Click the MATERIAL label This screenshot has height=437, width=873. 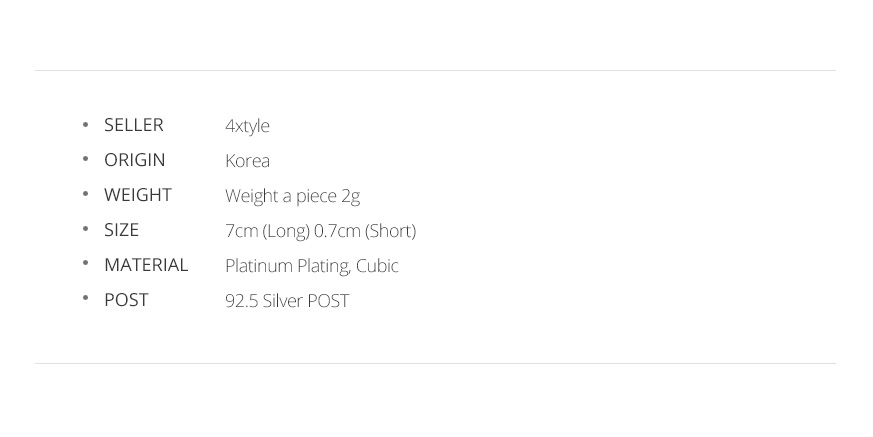(146, 265)
